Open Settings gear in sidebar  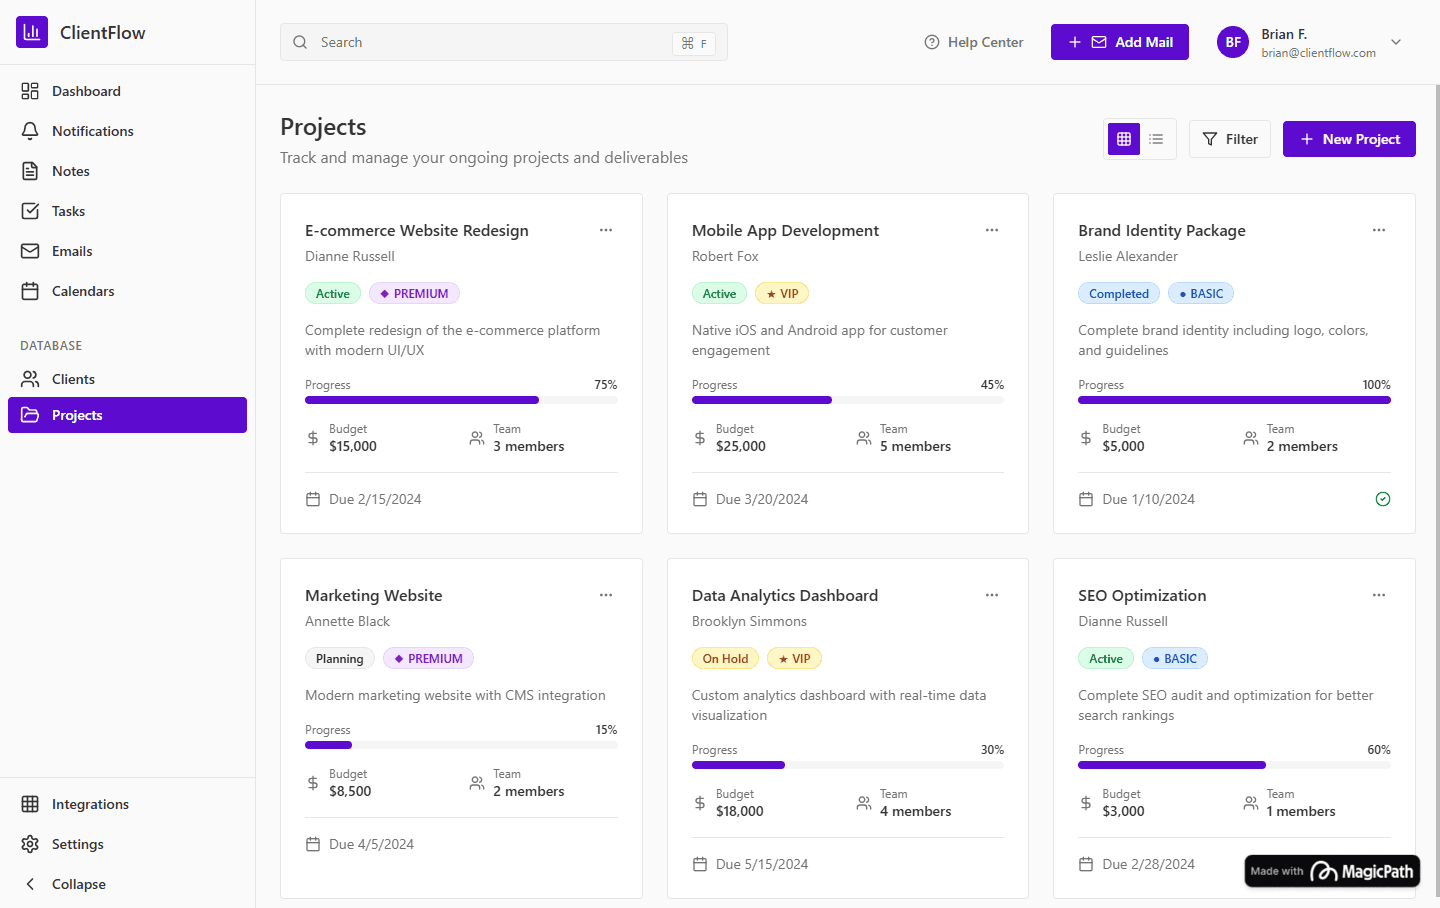click(30, 844)
